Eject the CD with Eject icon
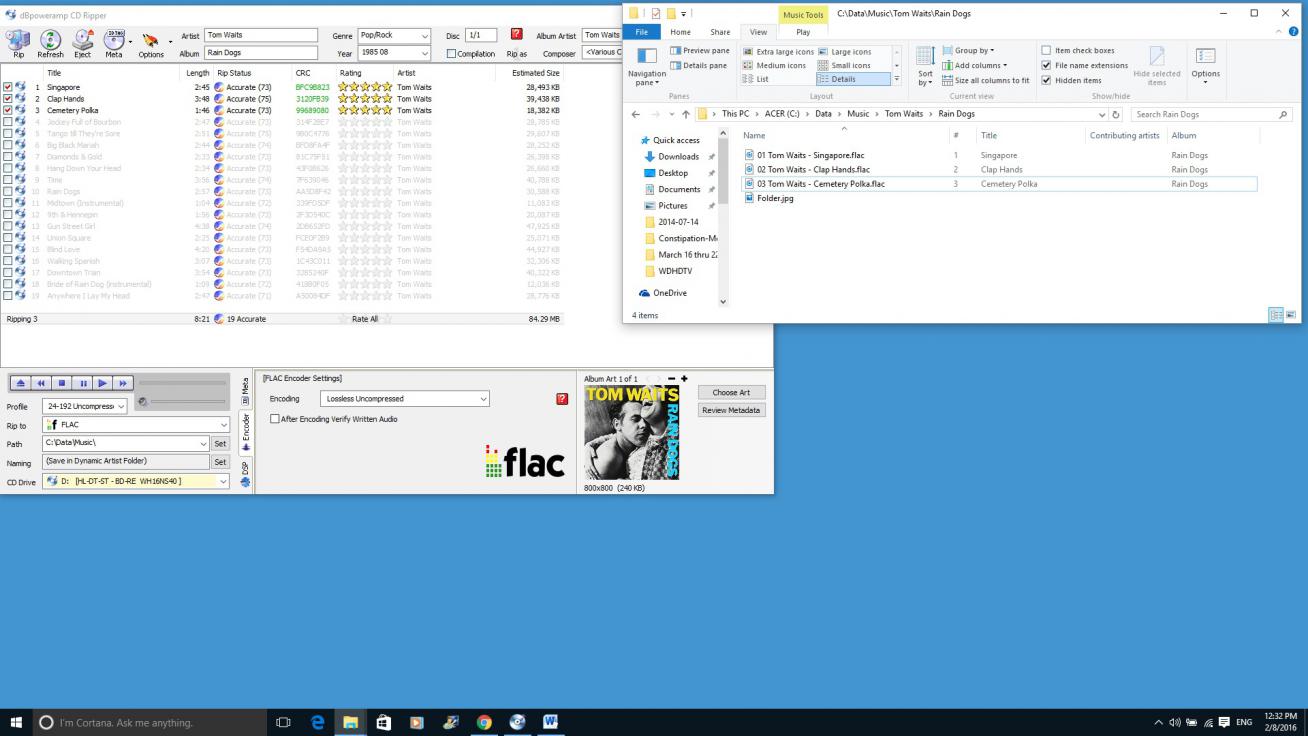Screen dimensions: 1308x736 (x=82, y=42)
